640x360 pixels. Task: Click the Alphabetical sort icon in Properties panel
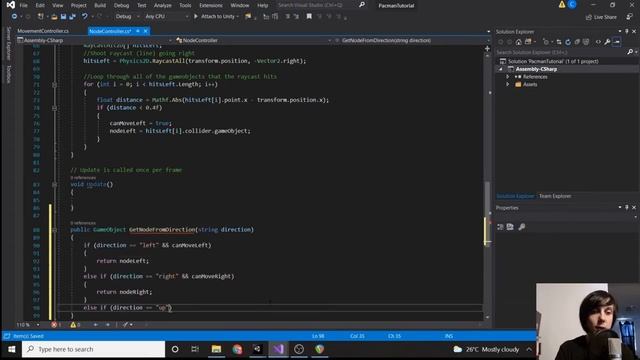click(x=510, y=227)
